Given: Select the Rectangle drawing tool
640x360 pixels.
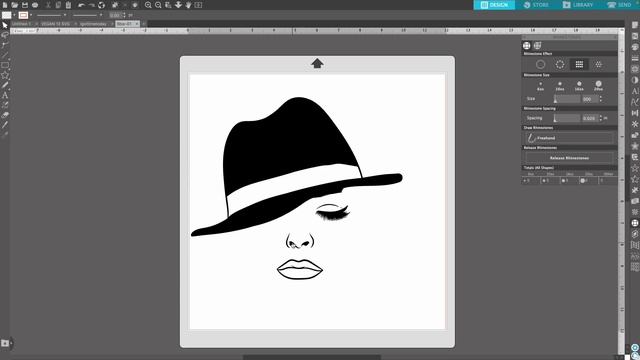Looking at the screenshot, I should click(5, 65).
